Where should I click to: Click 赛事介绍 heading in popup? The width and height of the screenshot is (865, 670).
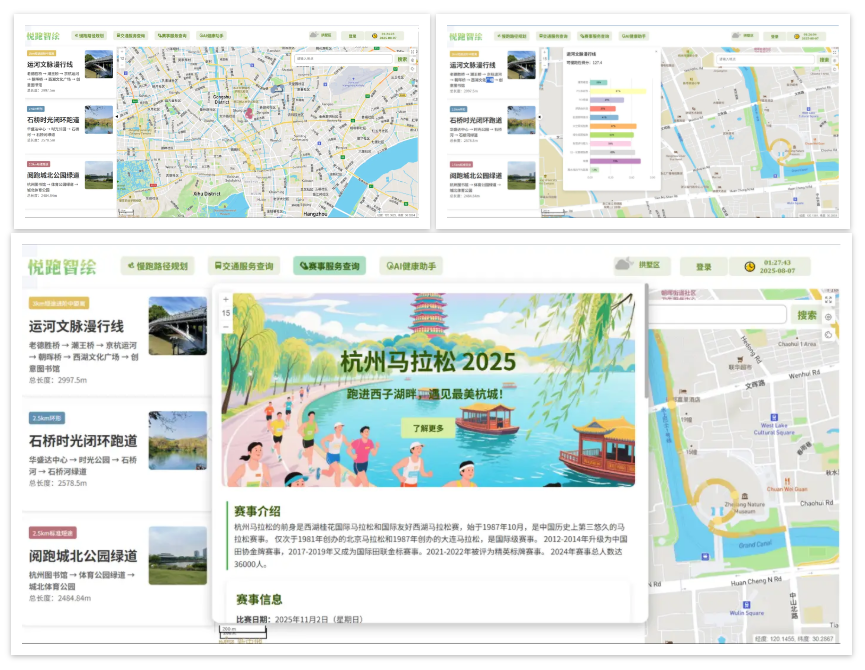[x=257, y=511]
